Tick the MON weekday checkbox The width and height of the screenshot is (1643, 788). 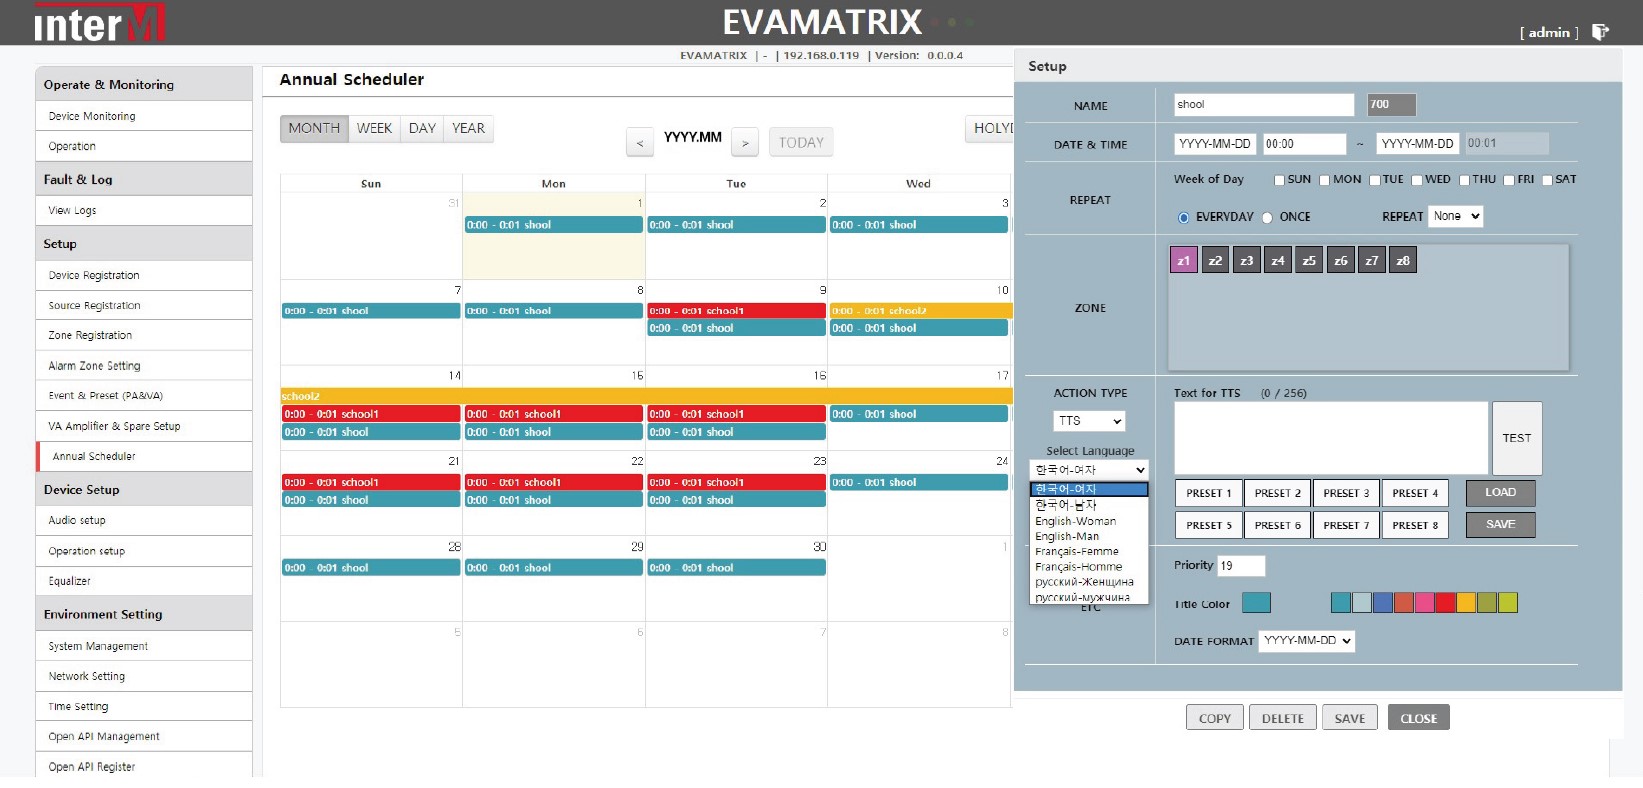[1324, 180]
